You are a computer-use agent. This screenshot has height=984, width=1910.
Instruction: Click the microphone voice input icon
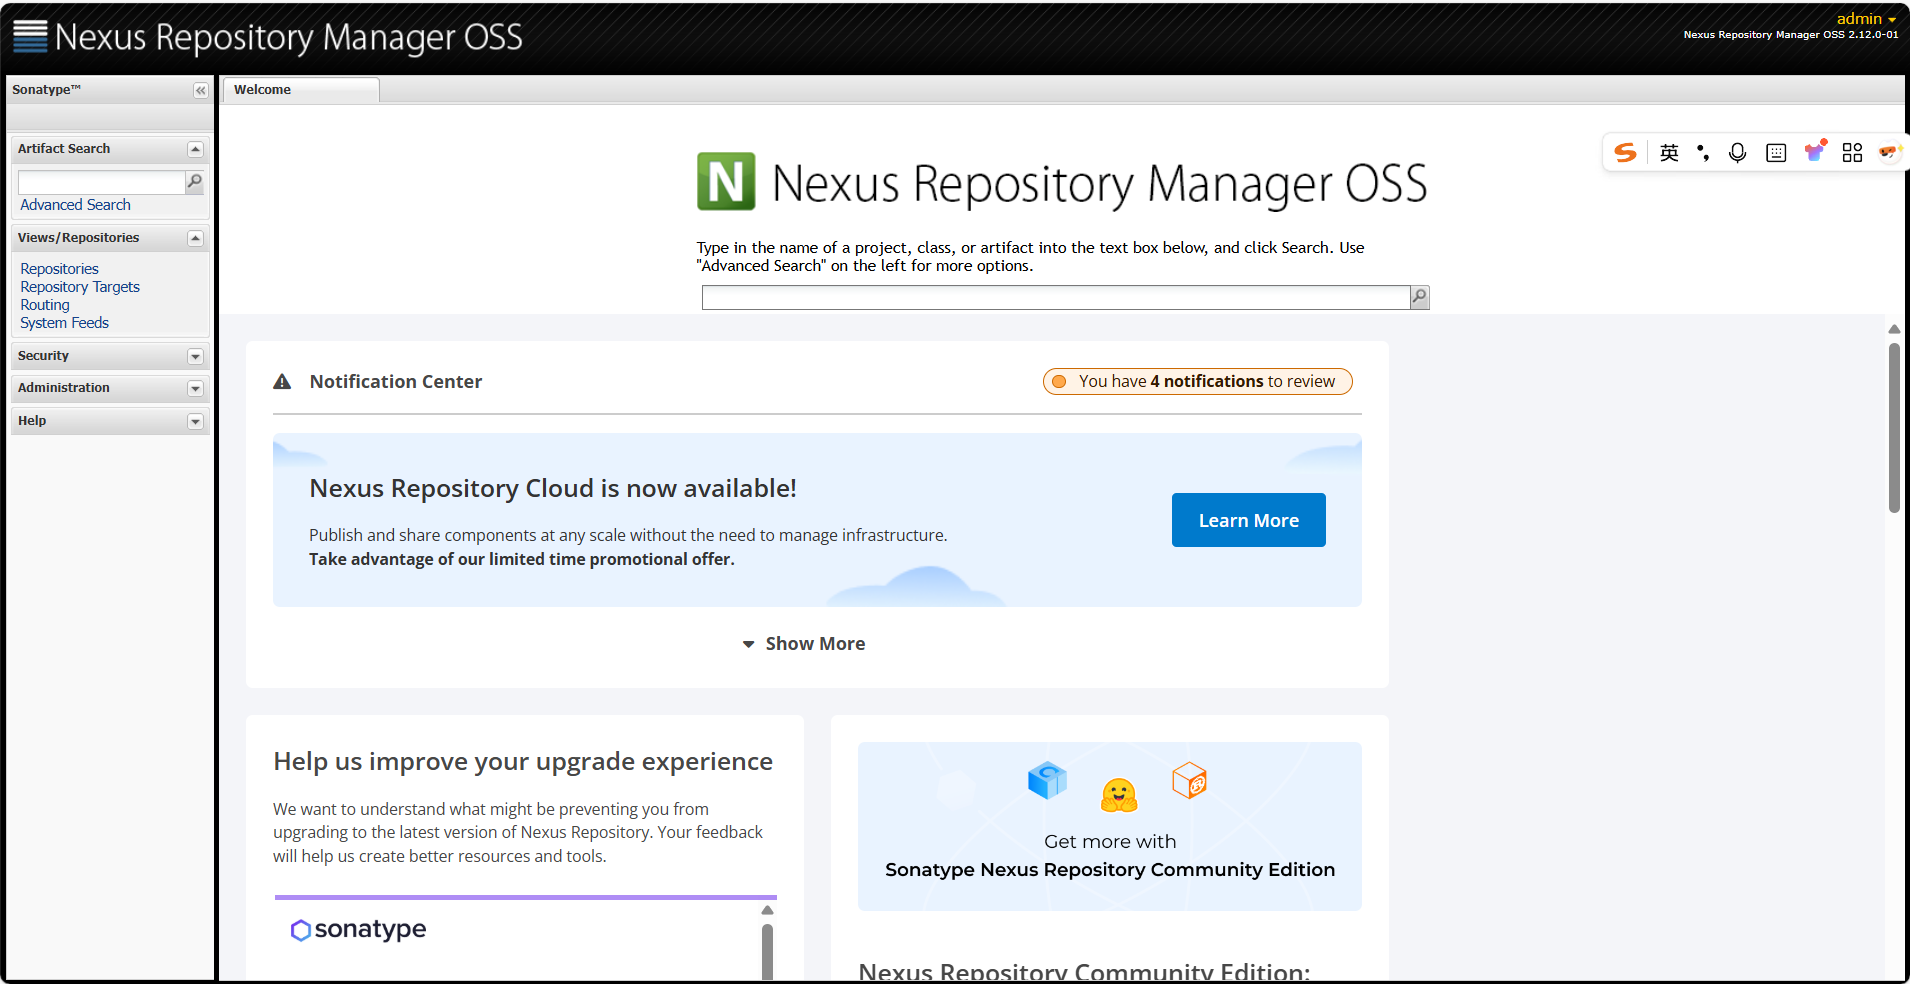tap(1738, 152)
